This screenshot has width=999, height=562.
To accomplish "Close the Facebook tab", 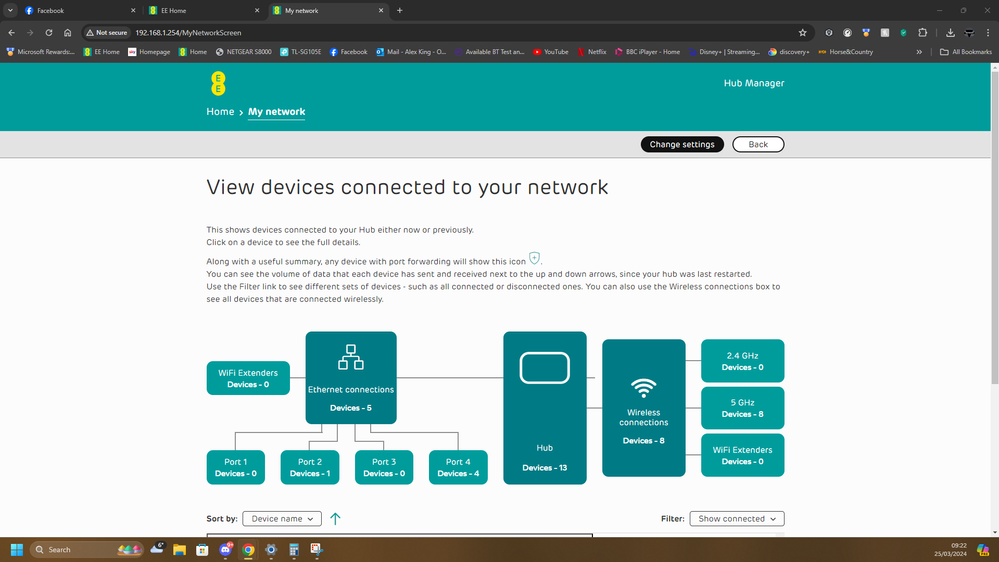I will (133, 10).
